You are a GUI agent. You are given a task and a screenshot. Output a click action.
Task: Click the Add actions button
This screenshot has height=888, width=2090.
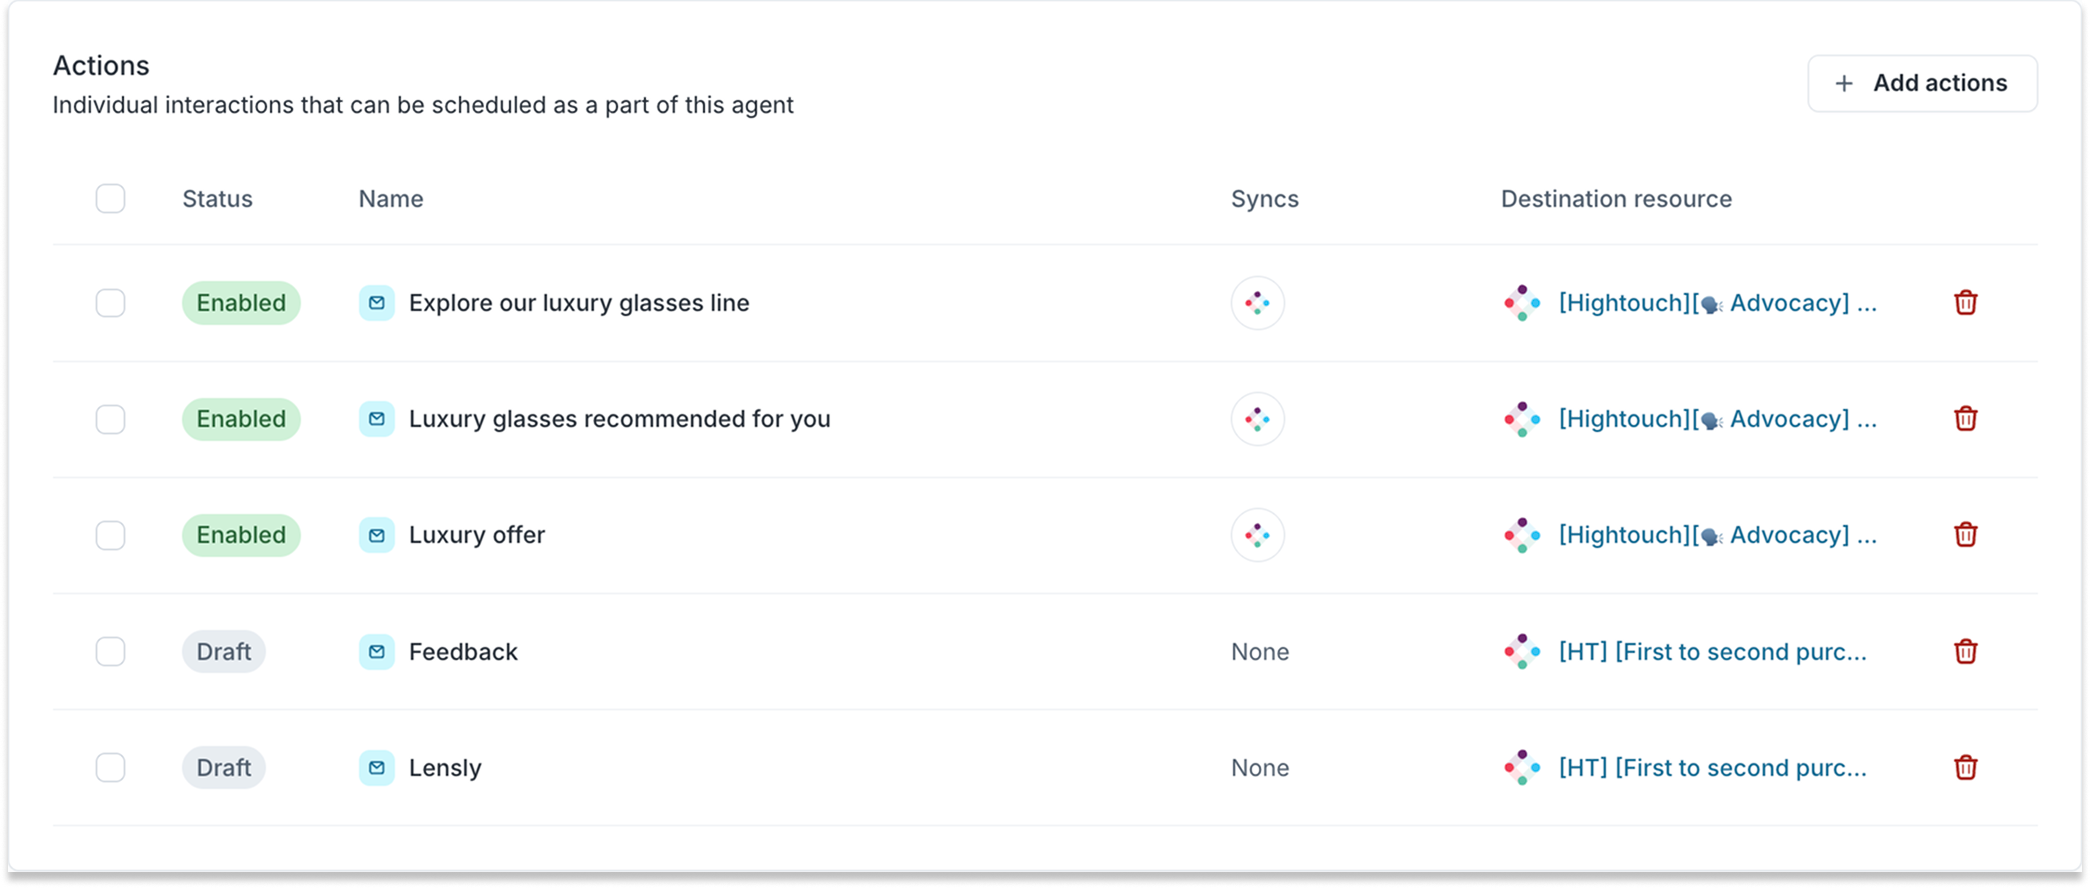pyautogui.click(x=1922, y=83)
